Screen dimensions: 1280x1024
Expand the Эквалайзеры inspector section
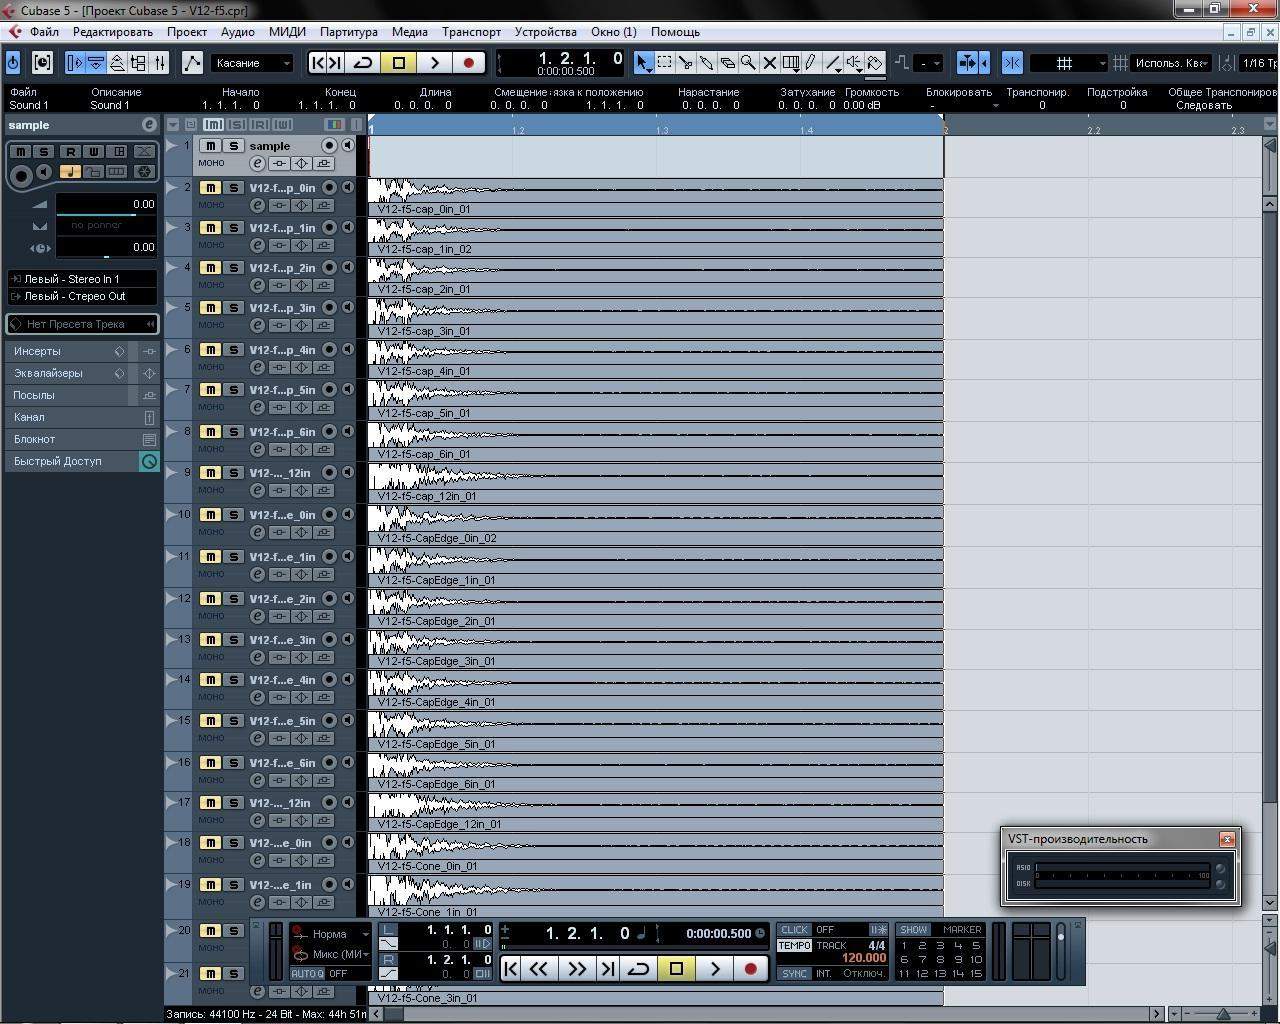click(x=82, y=373)
